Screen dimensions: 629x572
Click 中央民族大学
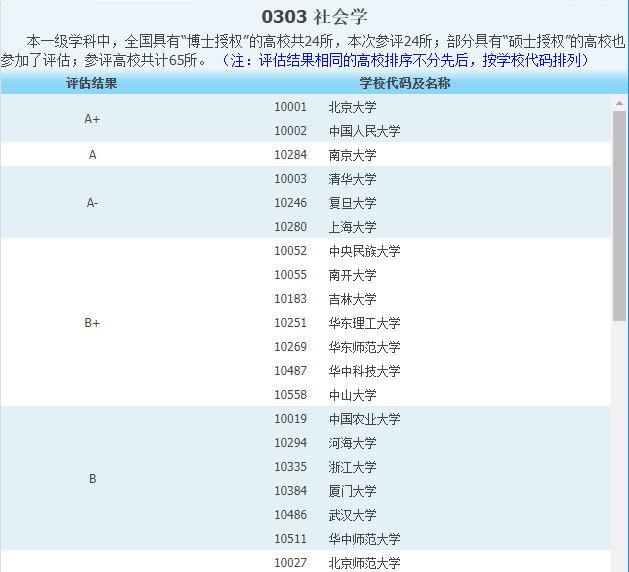[x=365, y=252]
